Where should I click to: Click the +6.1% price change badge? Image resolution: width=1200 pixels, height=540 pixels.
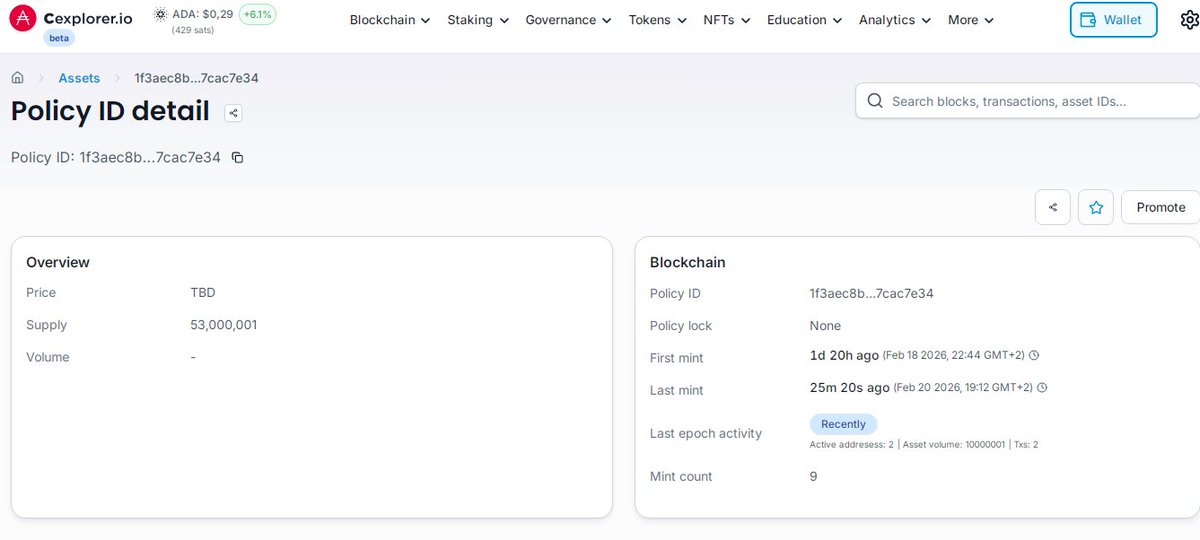(x=258, y=15)
